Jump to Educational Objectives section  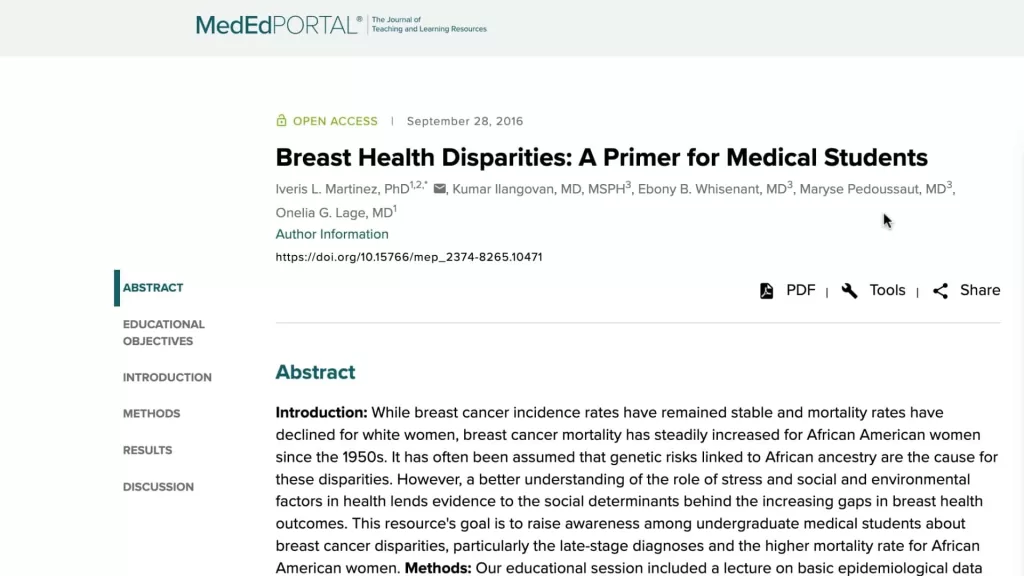click(x=164, y=332)
